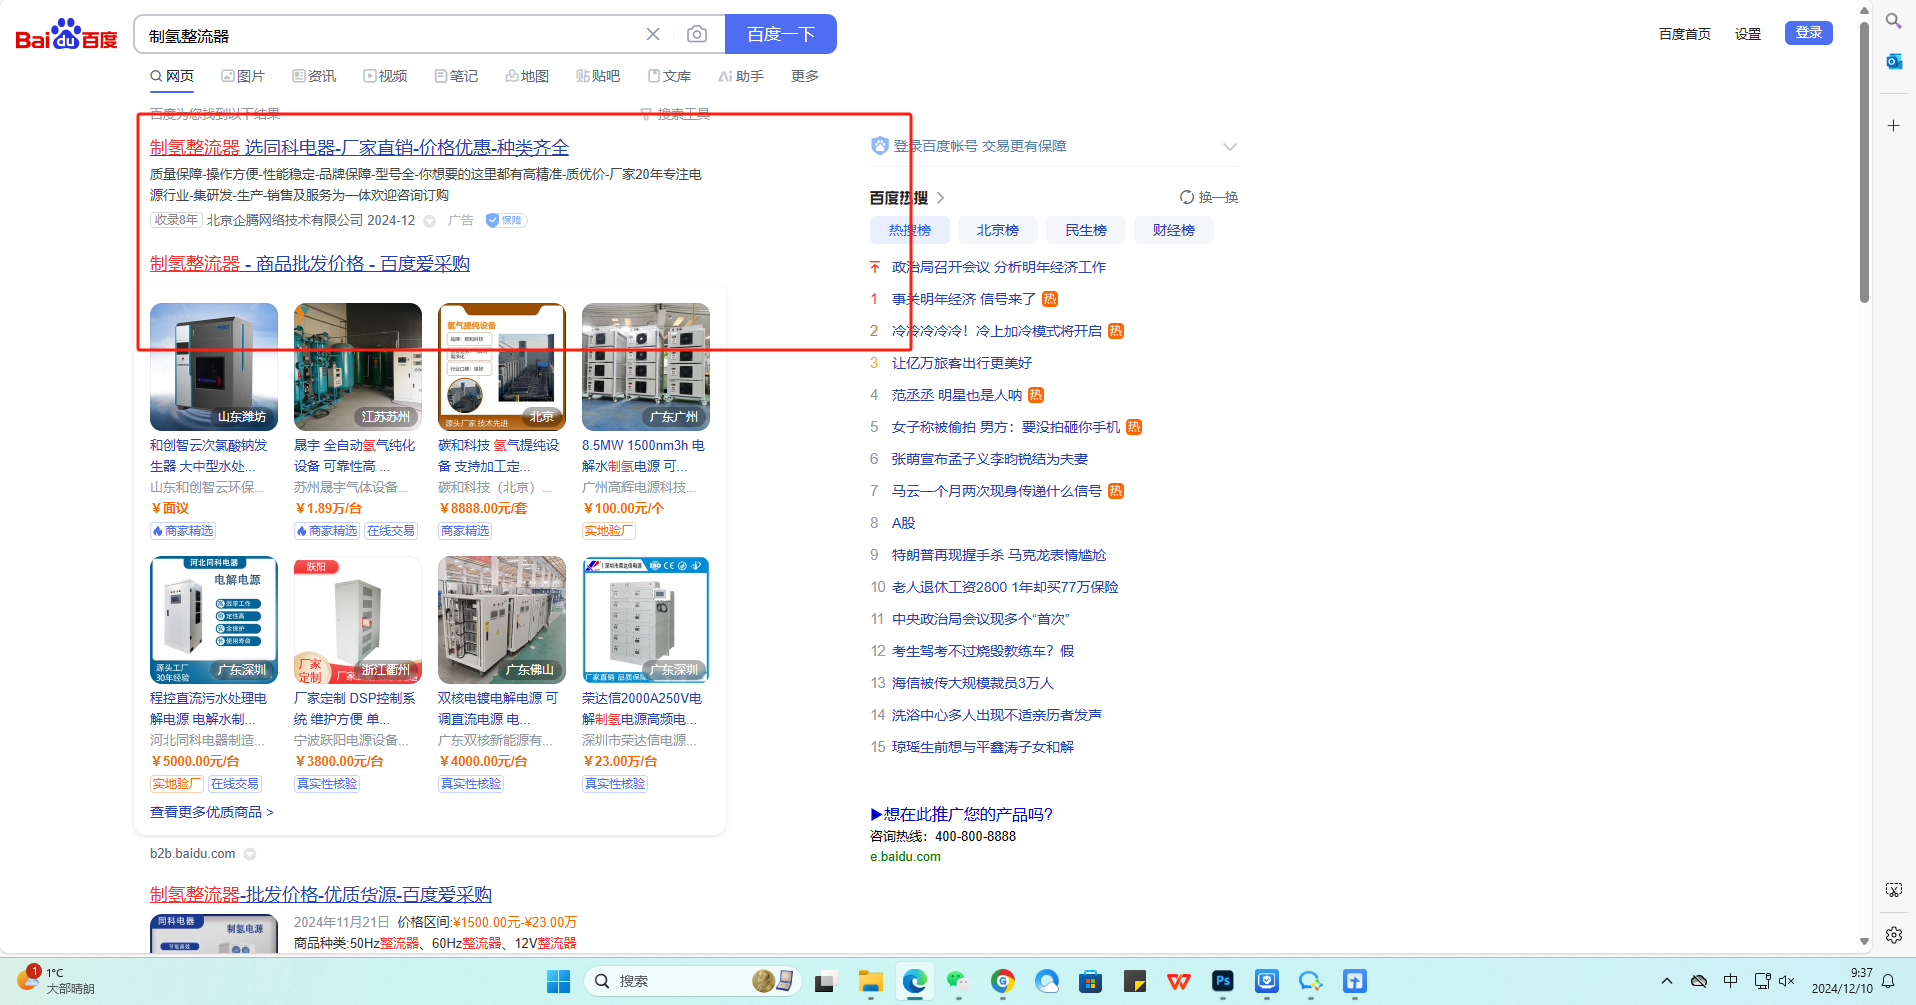Show hidden tray icons chevron

tap(1667, 981)
